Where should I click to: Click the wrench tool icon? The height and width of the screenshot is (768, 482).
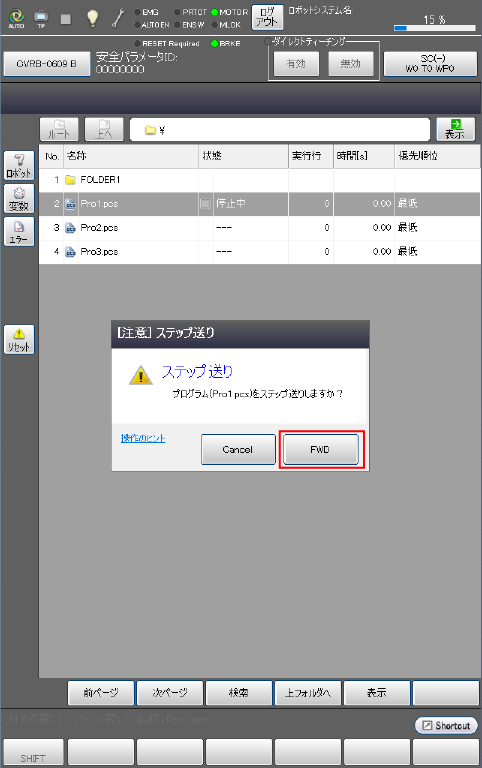(118, 18)
